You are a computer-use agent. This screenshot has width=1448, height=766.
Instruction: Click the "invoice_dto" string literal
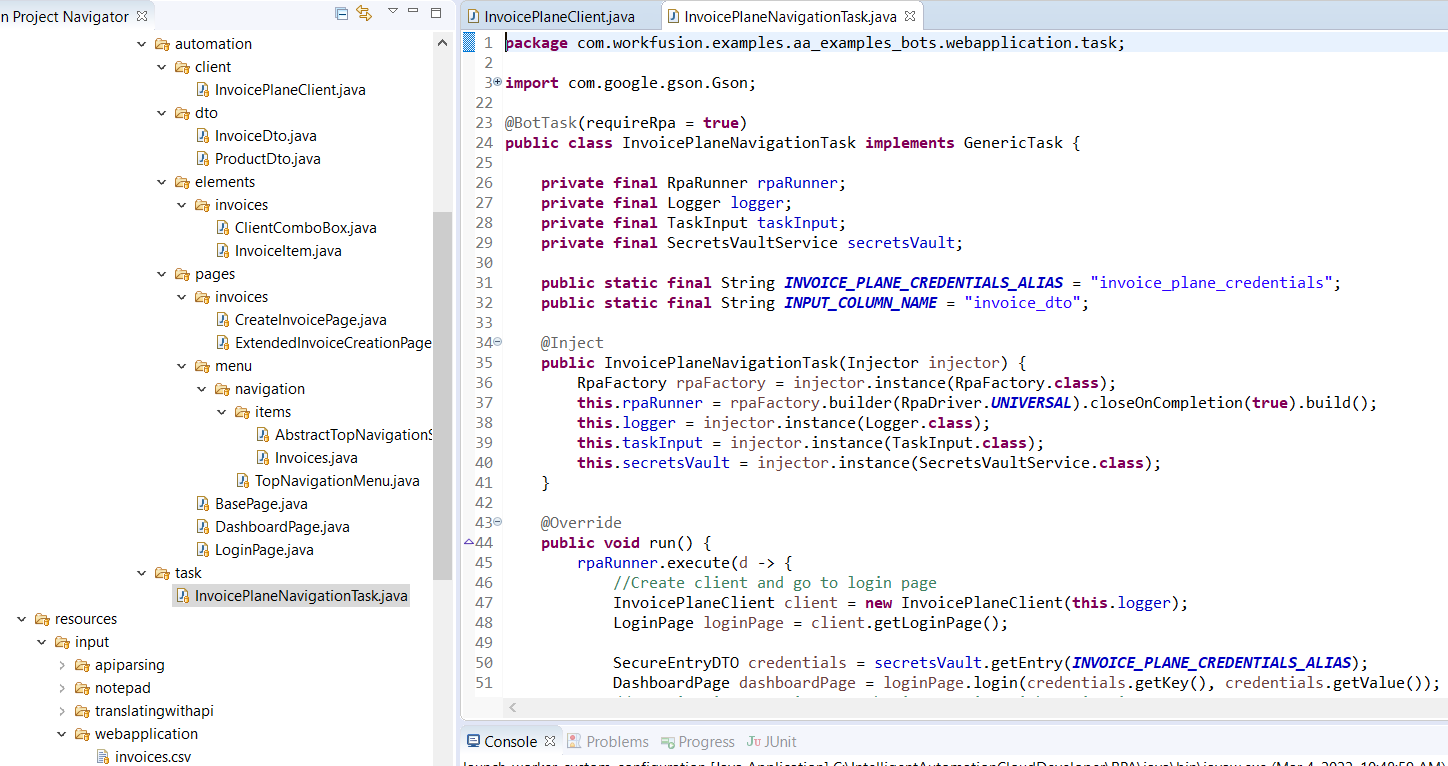[x=1023, y=303]
